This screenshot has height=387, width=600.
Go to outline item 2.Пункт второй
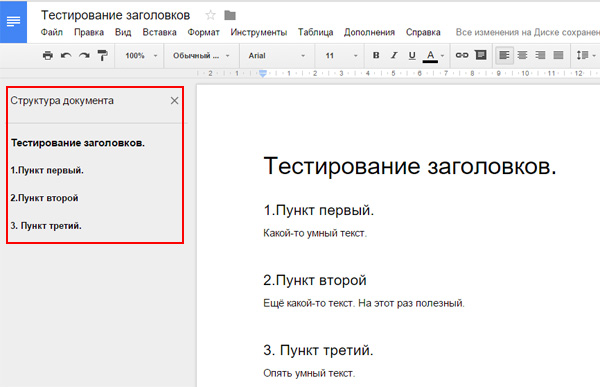pyautogui.click(x=44, y=198)
